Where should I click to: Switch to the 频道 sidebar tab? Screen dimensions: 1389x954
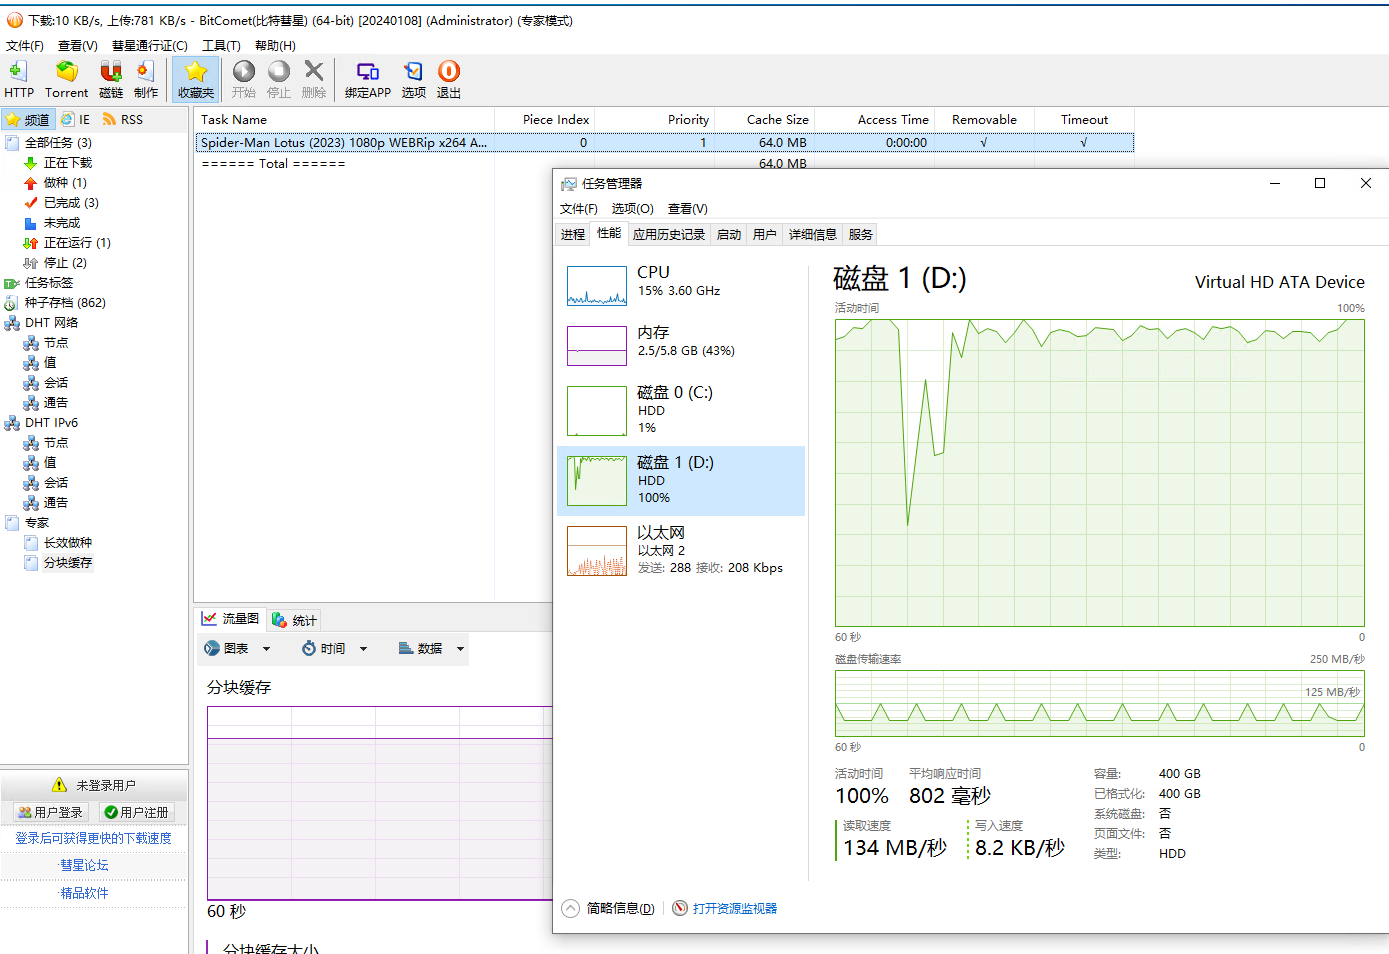[28, 119]
